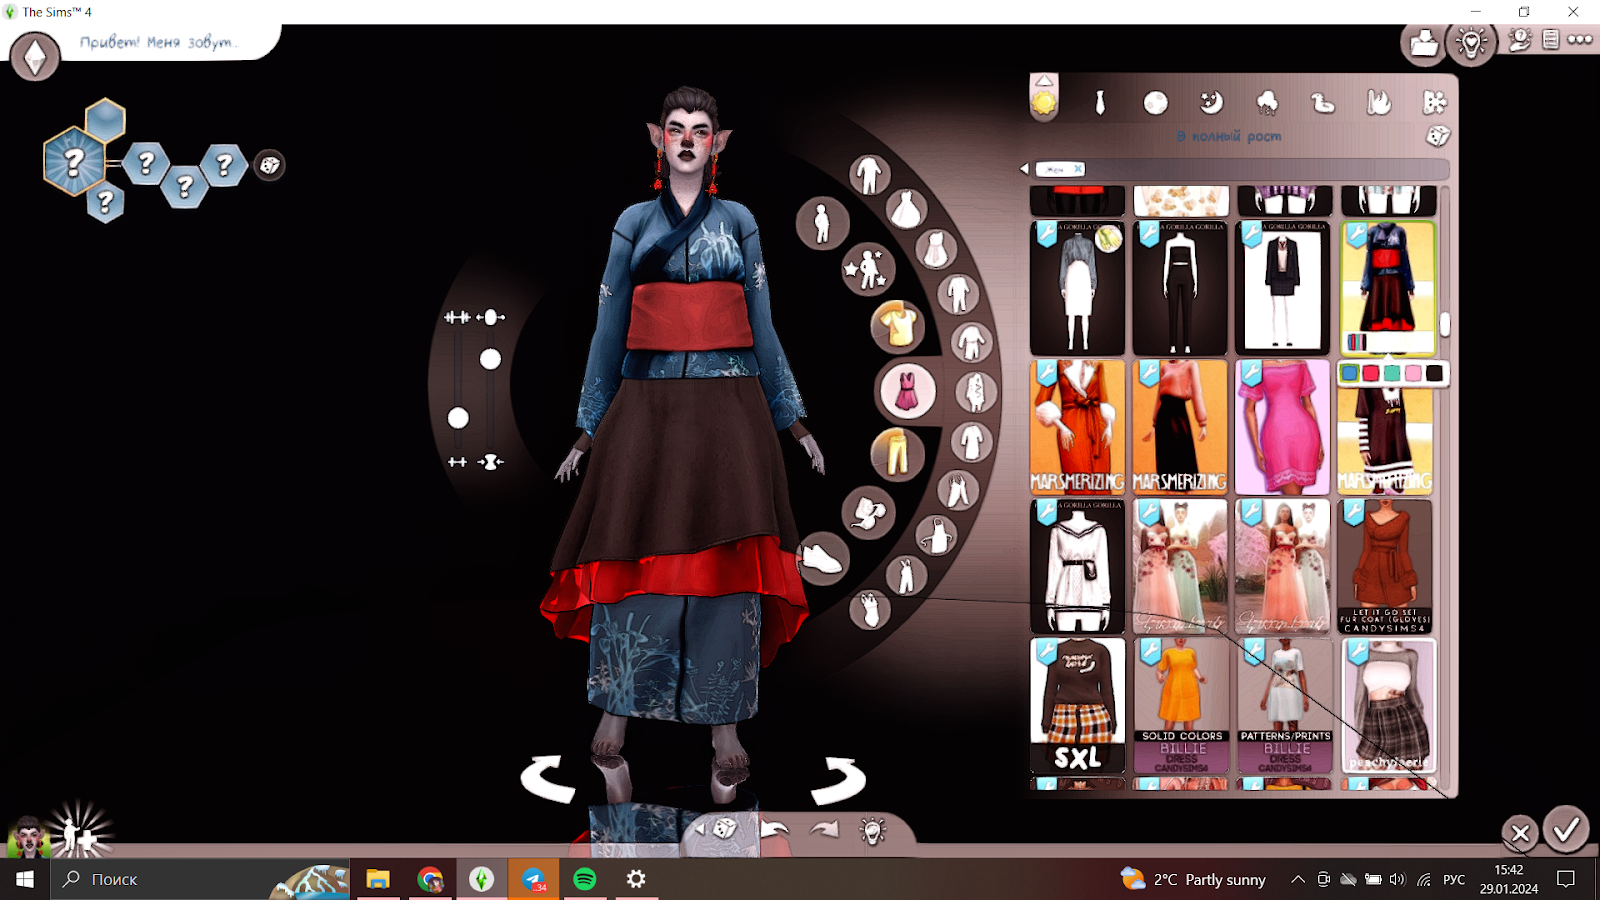Cancel changes with the X button
This screenshot has height=900, width=1600.
click(1520, 832)
